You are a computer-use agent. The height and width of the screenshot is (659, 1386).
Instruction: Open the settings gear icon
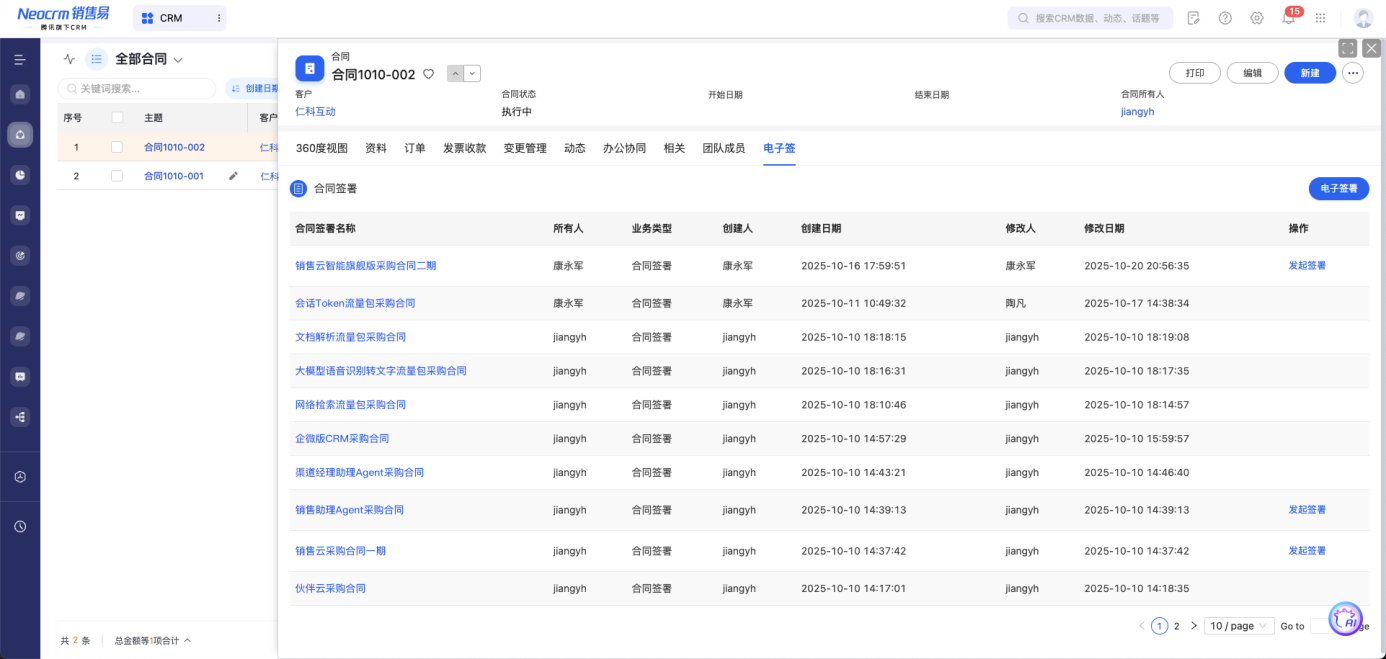[x=1257, y=18]
